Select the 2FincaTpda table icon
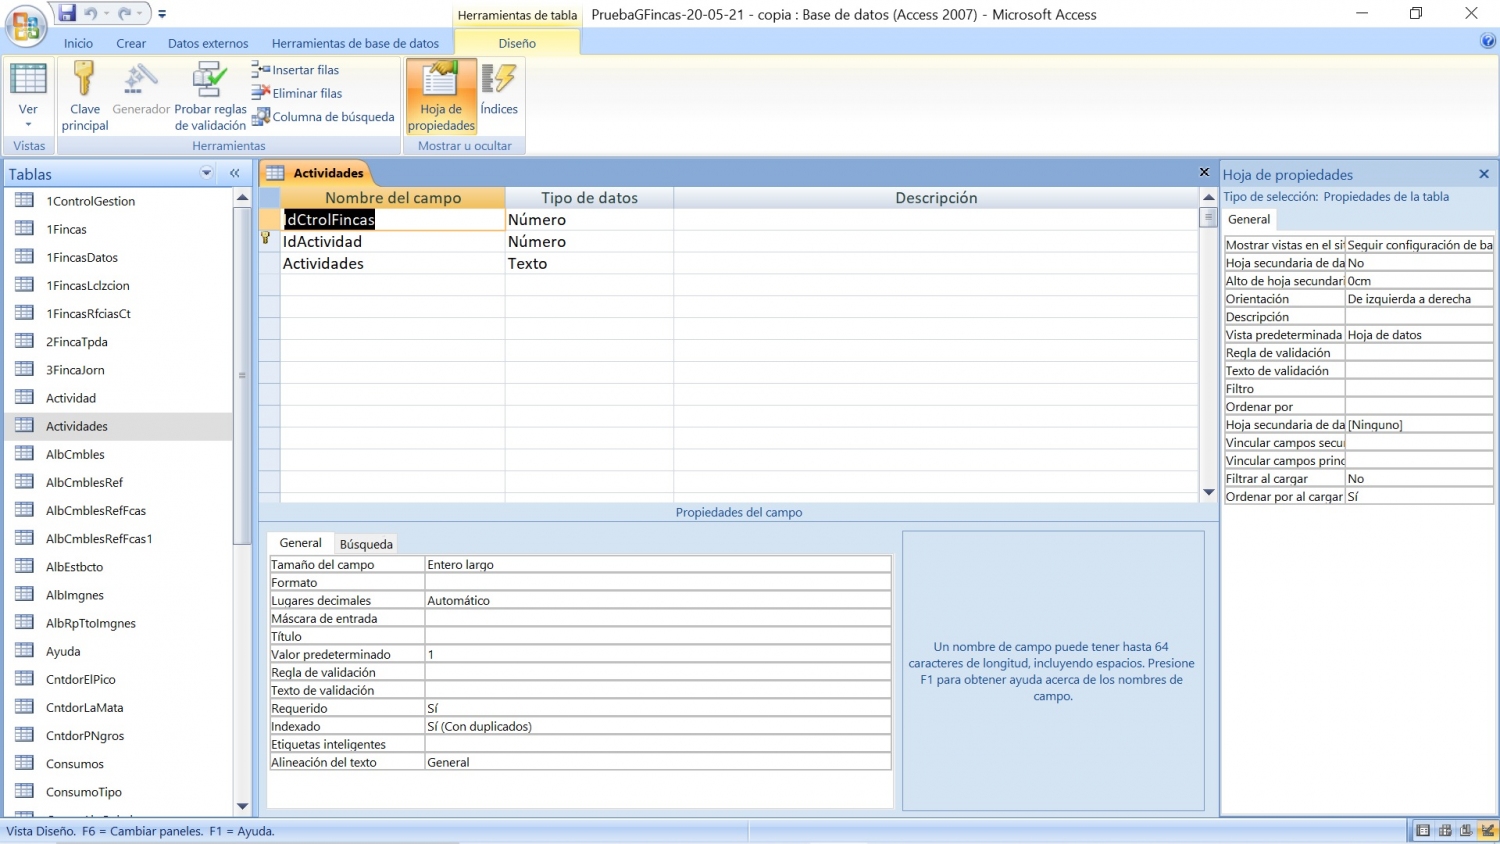1500x844 pixels. (x=25, y=341)
